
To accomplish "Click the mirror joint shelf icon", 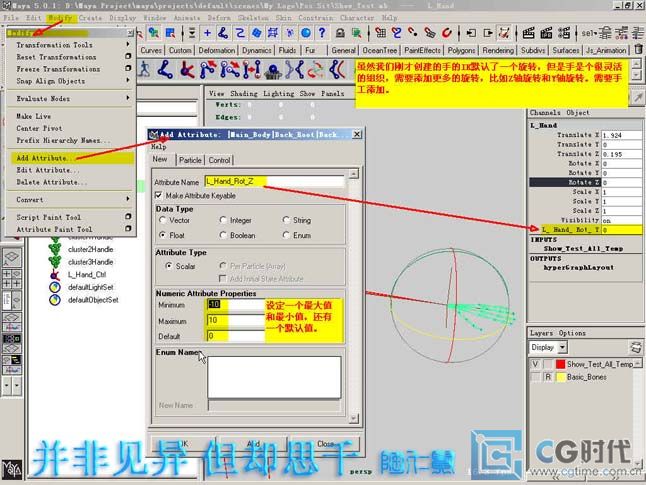I will pyautogui.click(x=295, y=69).
